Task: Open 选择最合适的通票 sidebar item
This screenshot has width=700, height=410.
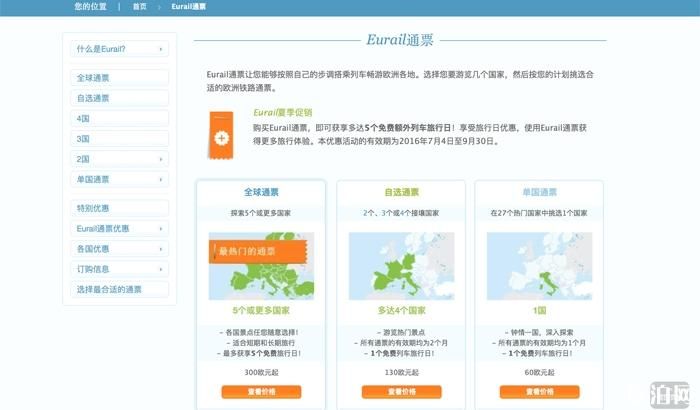Action: click(x=119, y=289)
